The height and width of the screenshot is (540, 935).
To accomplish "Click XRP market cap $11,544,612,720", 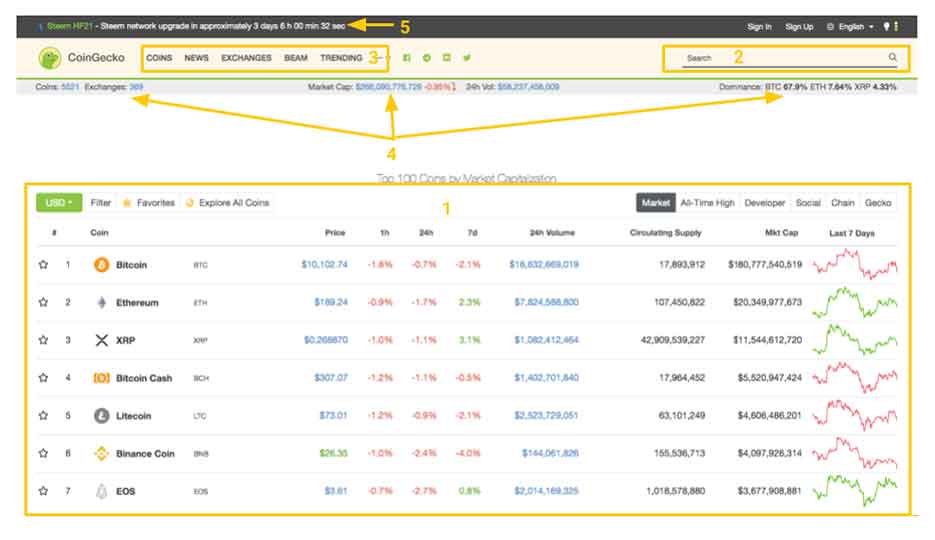I will point(767,340).
